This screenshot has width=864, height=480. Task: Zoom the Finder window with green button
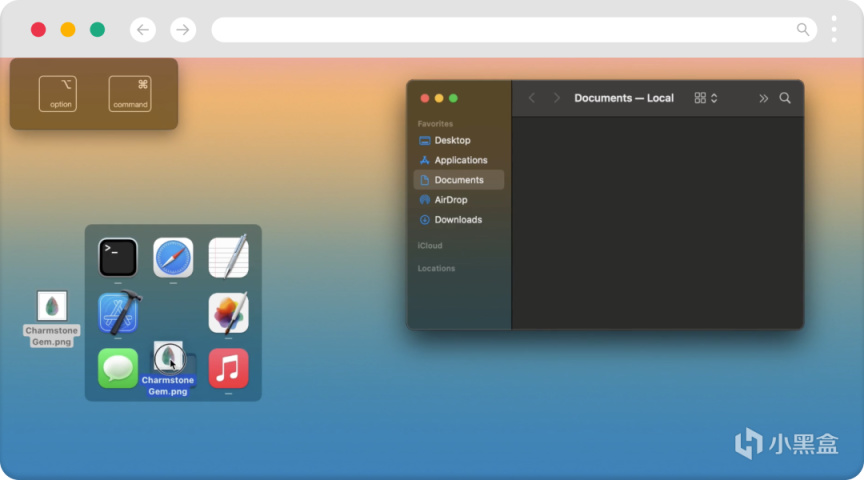click(453, 98)
